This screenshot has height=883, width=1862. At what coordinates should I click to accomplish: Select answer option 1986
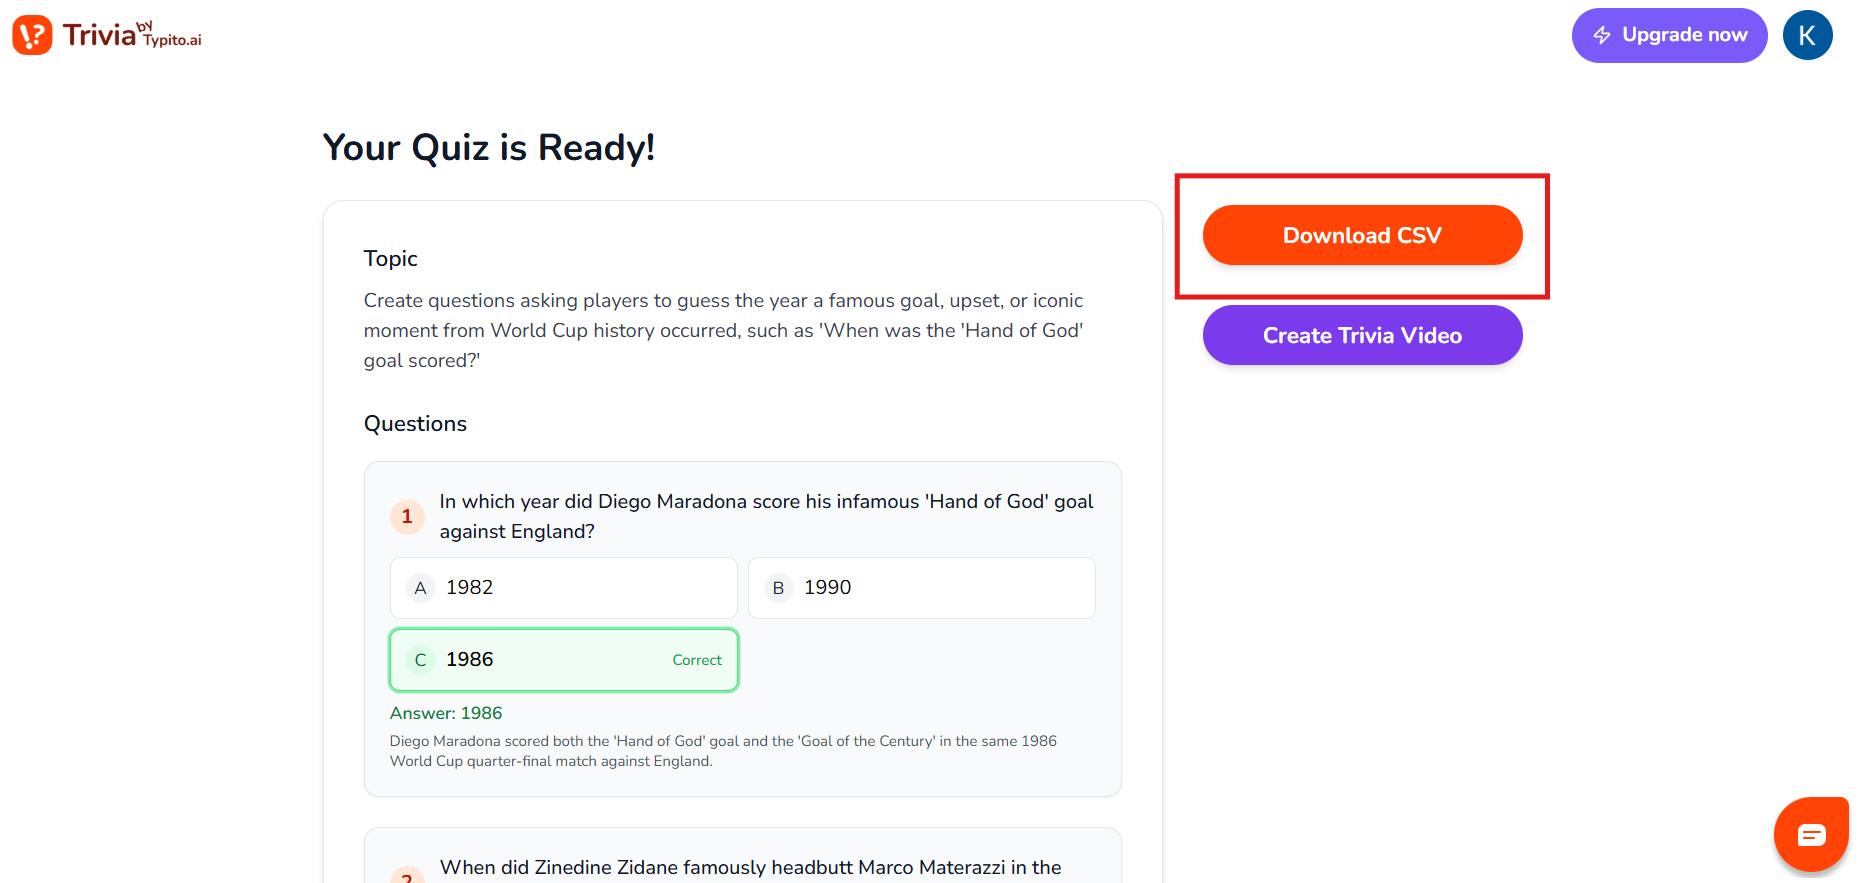[x=563, y=660]
